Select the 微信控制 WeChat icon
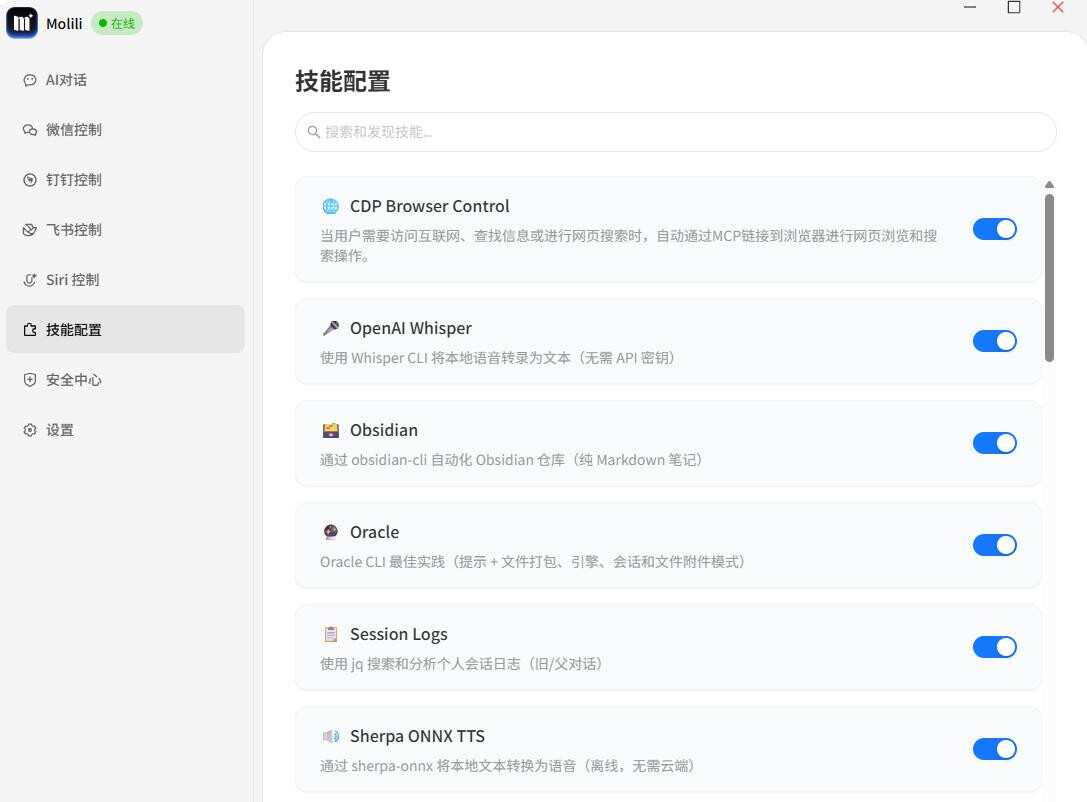 30,130
